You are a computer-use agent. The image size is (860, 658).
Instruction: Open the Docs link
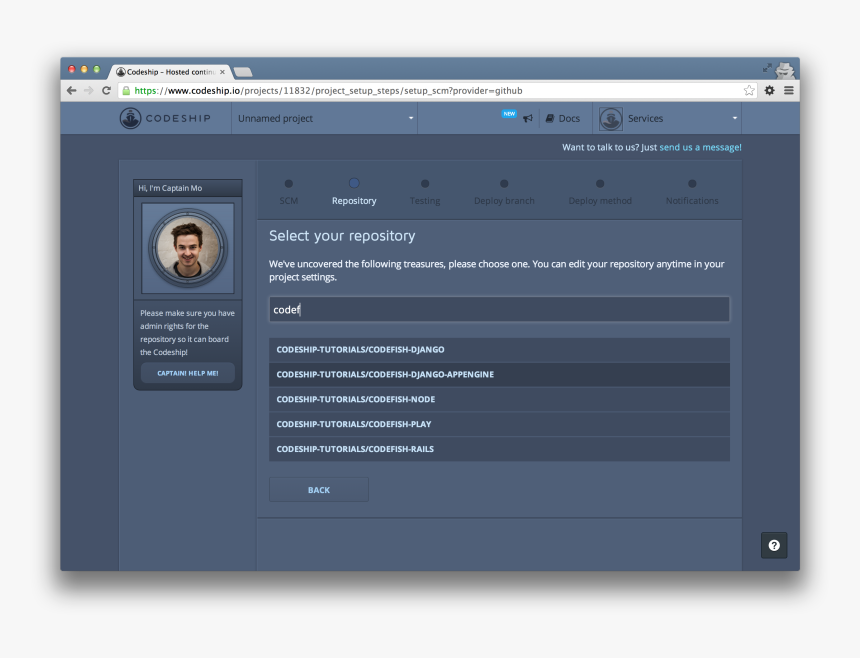[563, 118]
